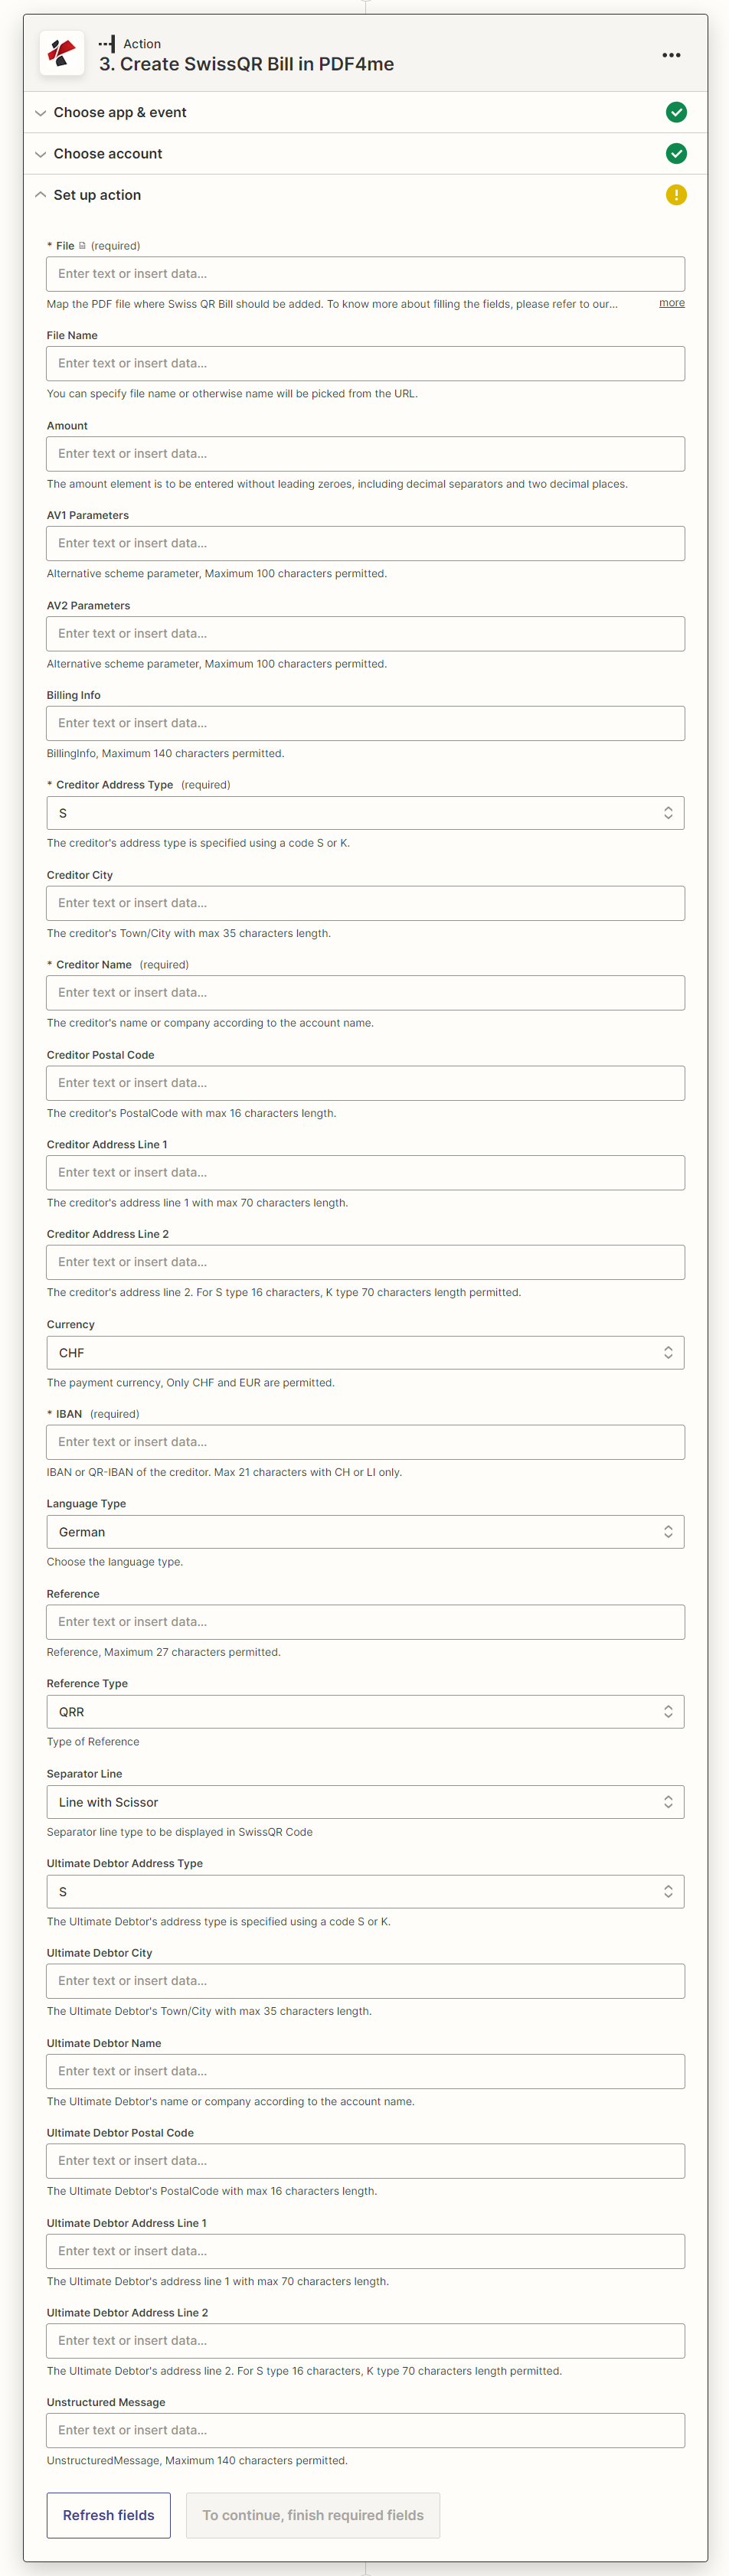Image resolution: width=729 pixels, height=2576 pixels.
Task: Focus the Creditor Name text field
Action: 365,993
